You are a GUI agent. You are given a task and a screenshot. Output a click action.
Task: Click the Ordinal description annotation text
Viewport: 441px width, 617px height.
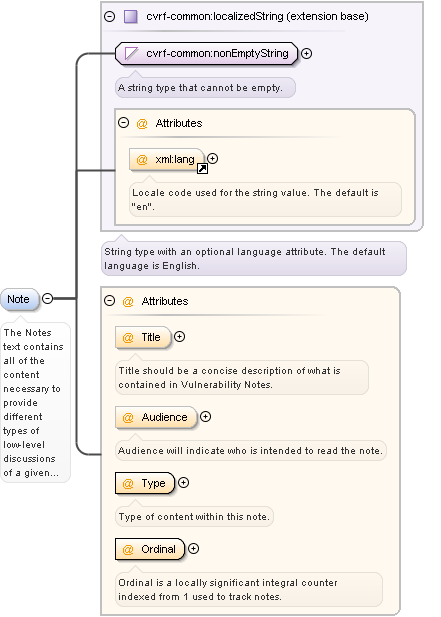click(x=228, y=589)
